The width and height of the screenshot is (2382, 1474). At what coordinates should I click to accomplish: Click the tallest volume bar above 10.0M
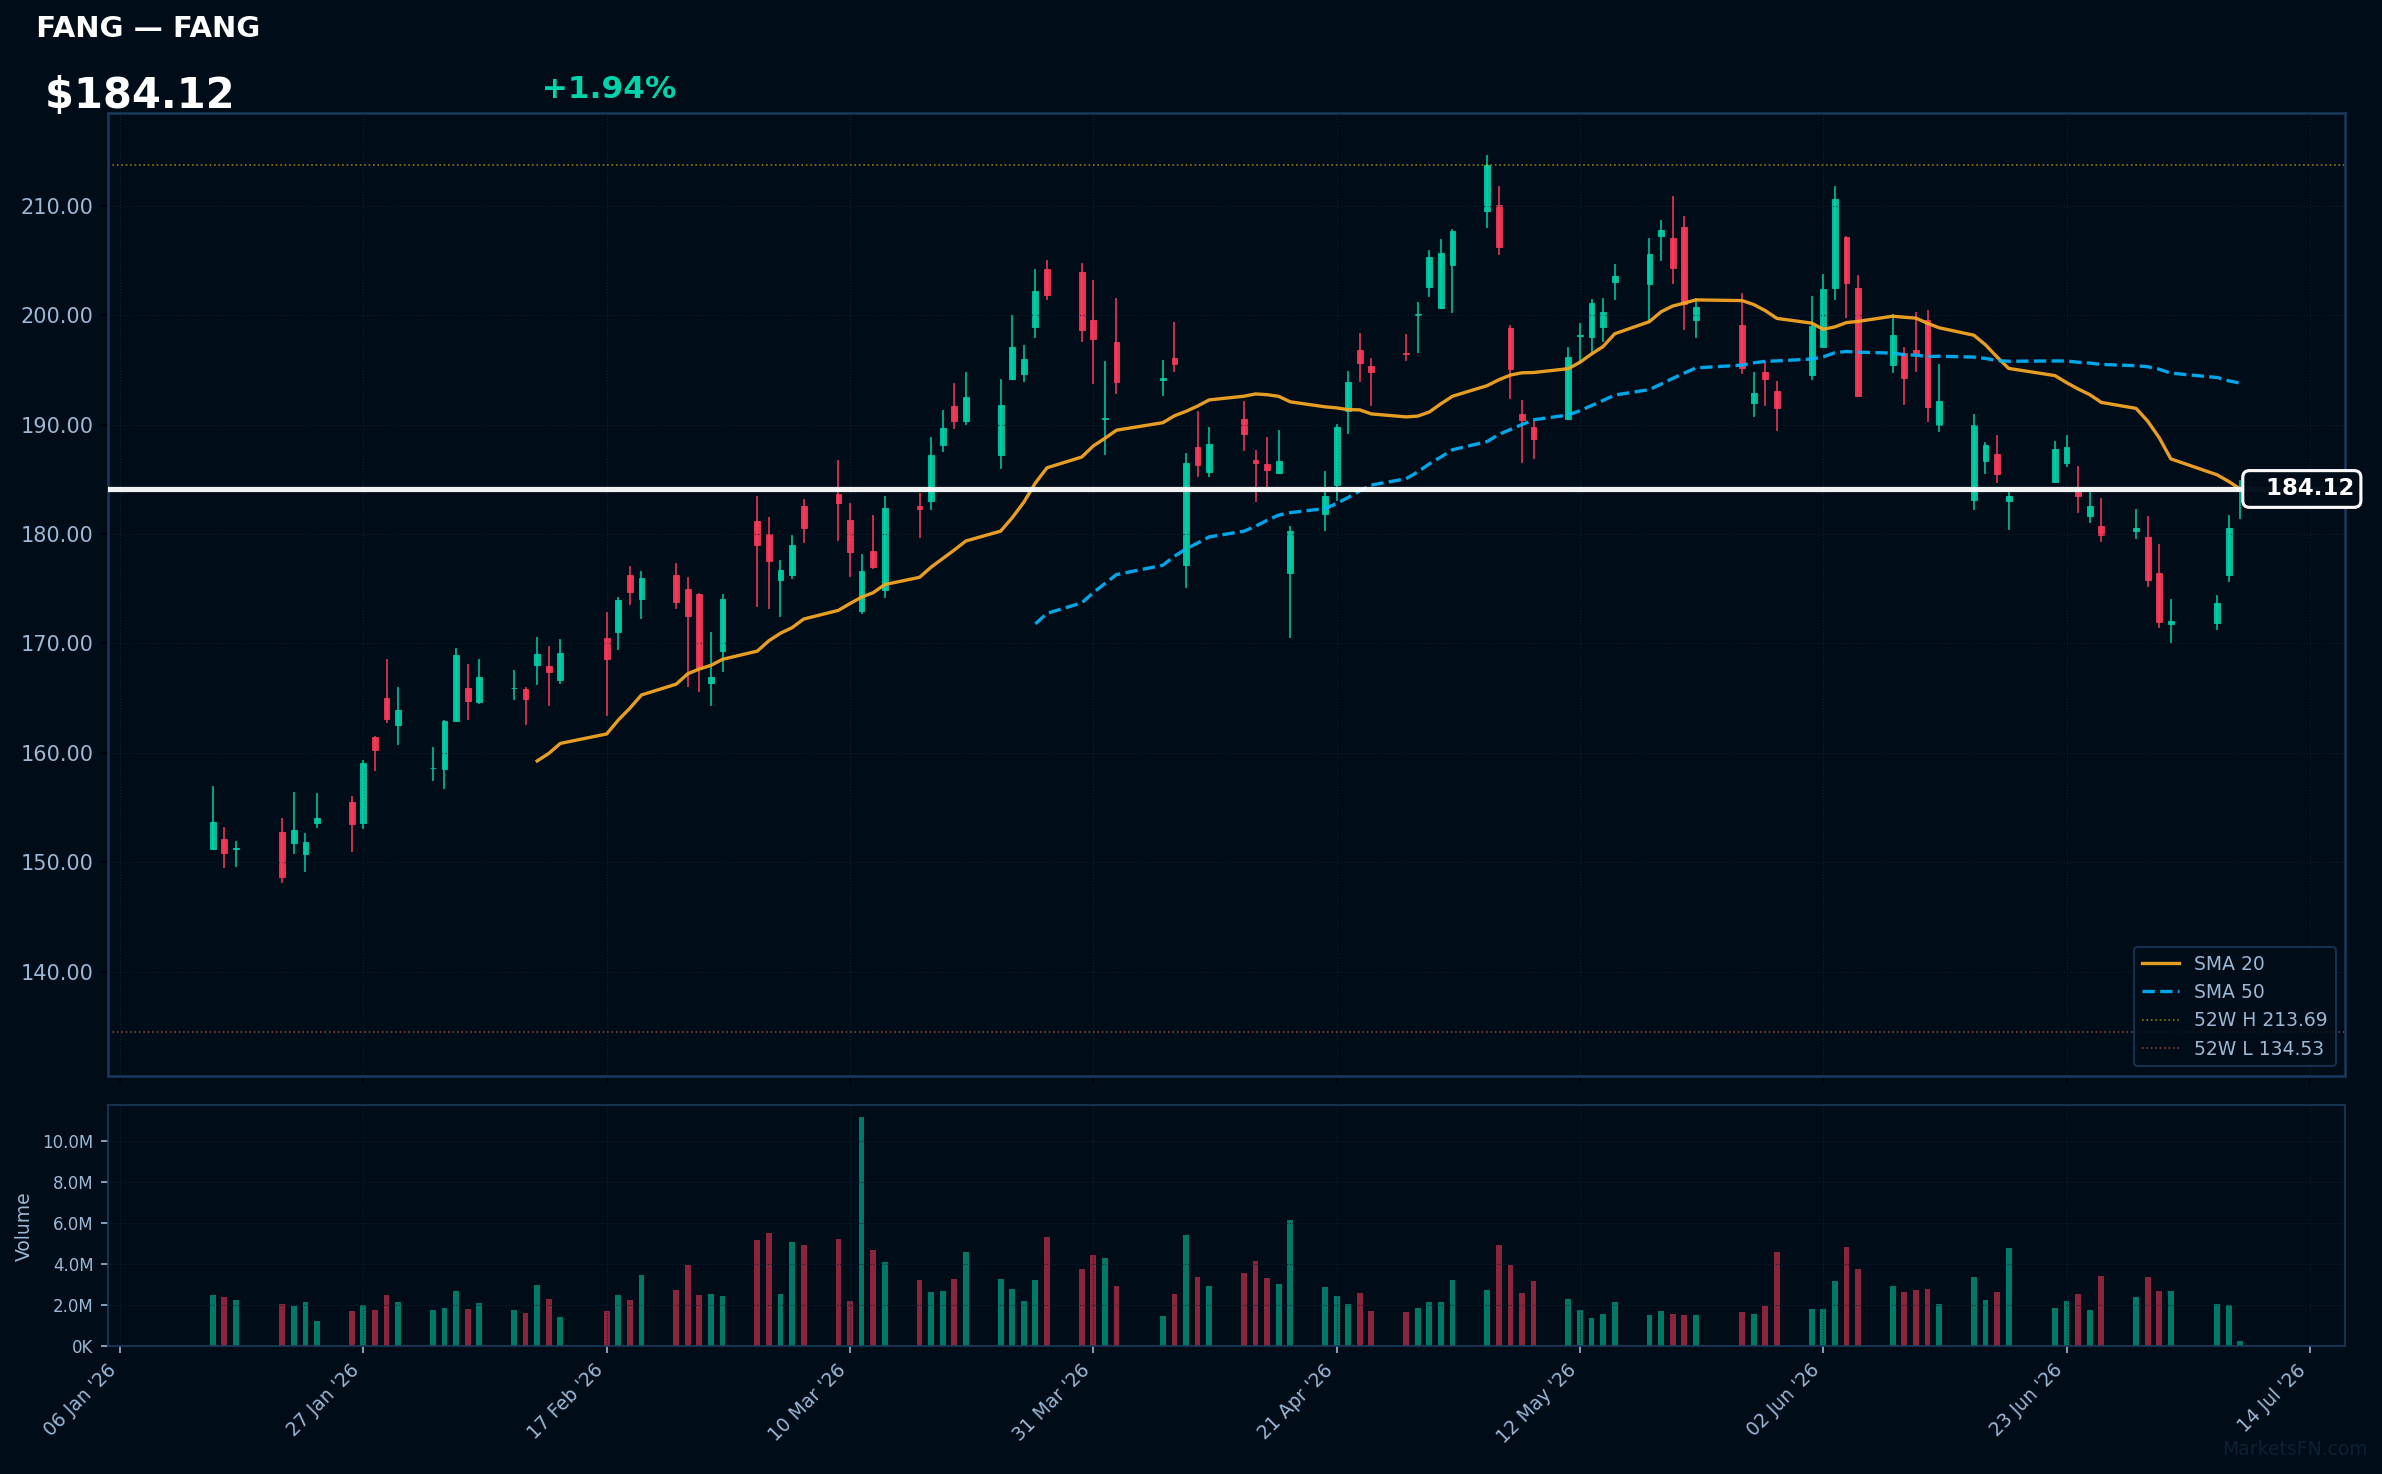[x=861, y=1231]
